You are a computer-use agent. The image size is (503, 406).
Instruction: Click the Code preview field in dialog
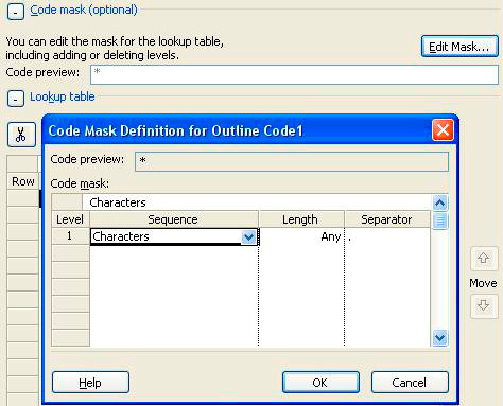coord(292,162)
